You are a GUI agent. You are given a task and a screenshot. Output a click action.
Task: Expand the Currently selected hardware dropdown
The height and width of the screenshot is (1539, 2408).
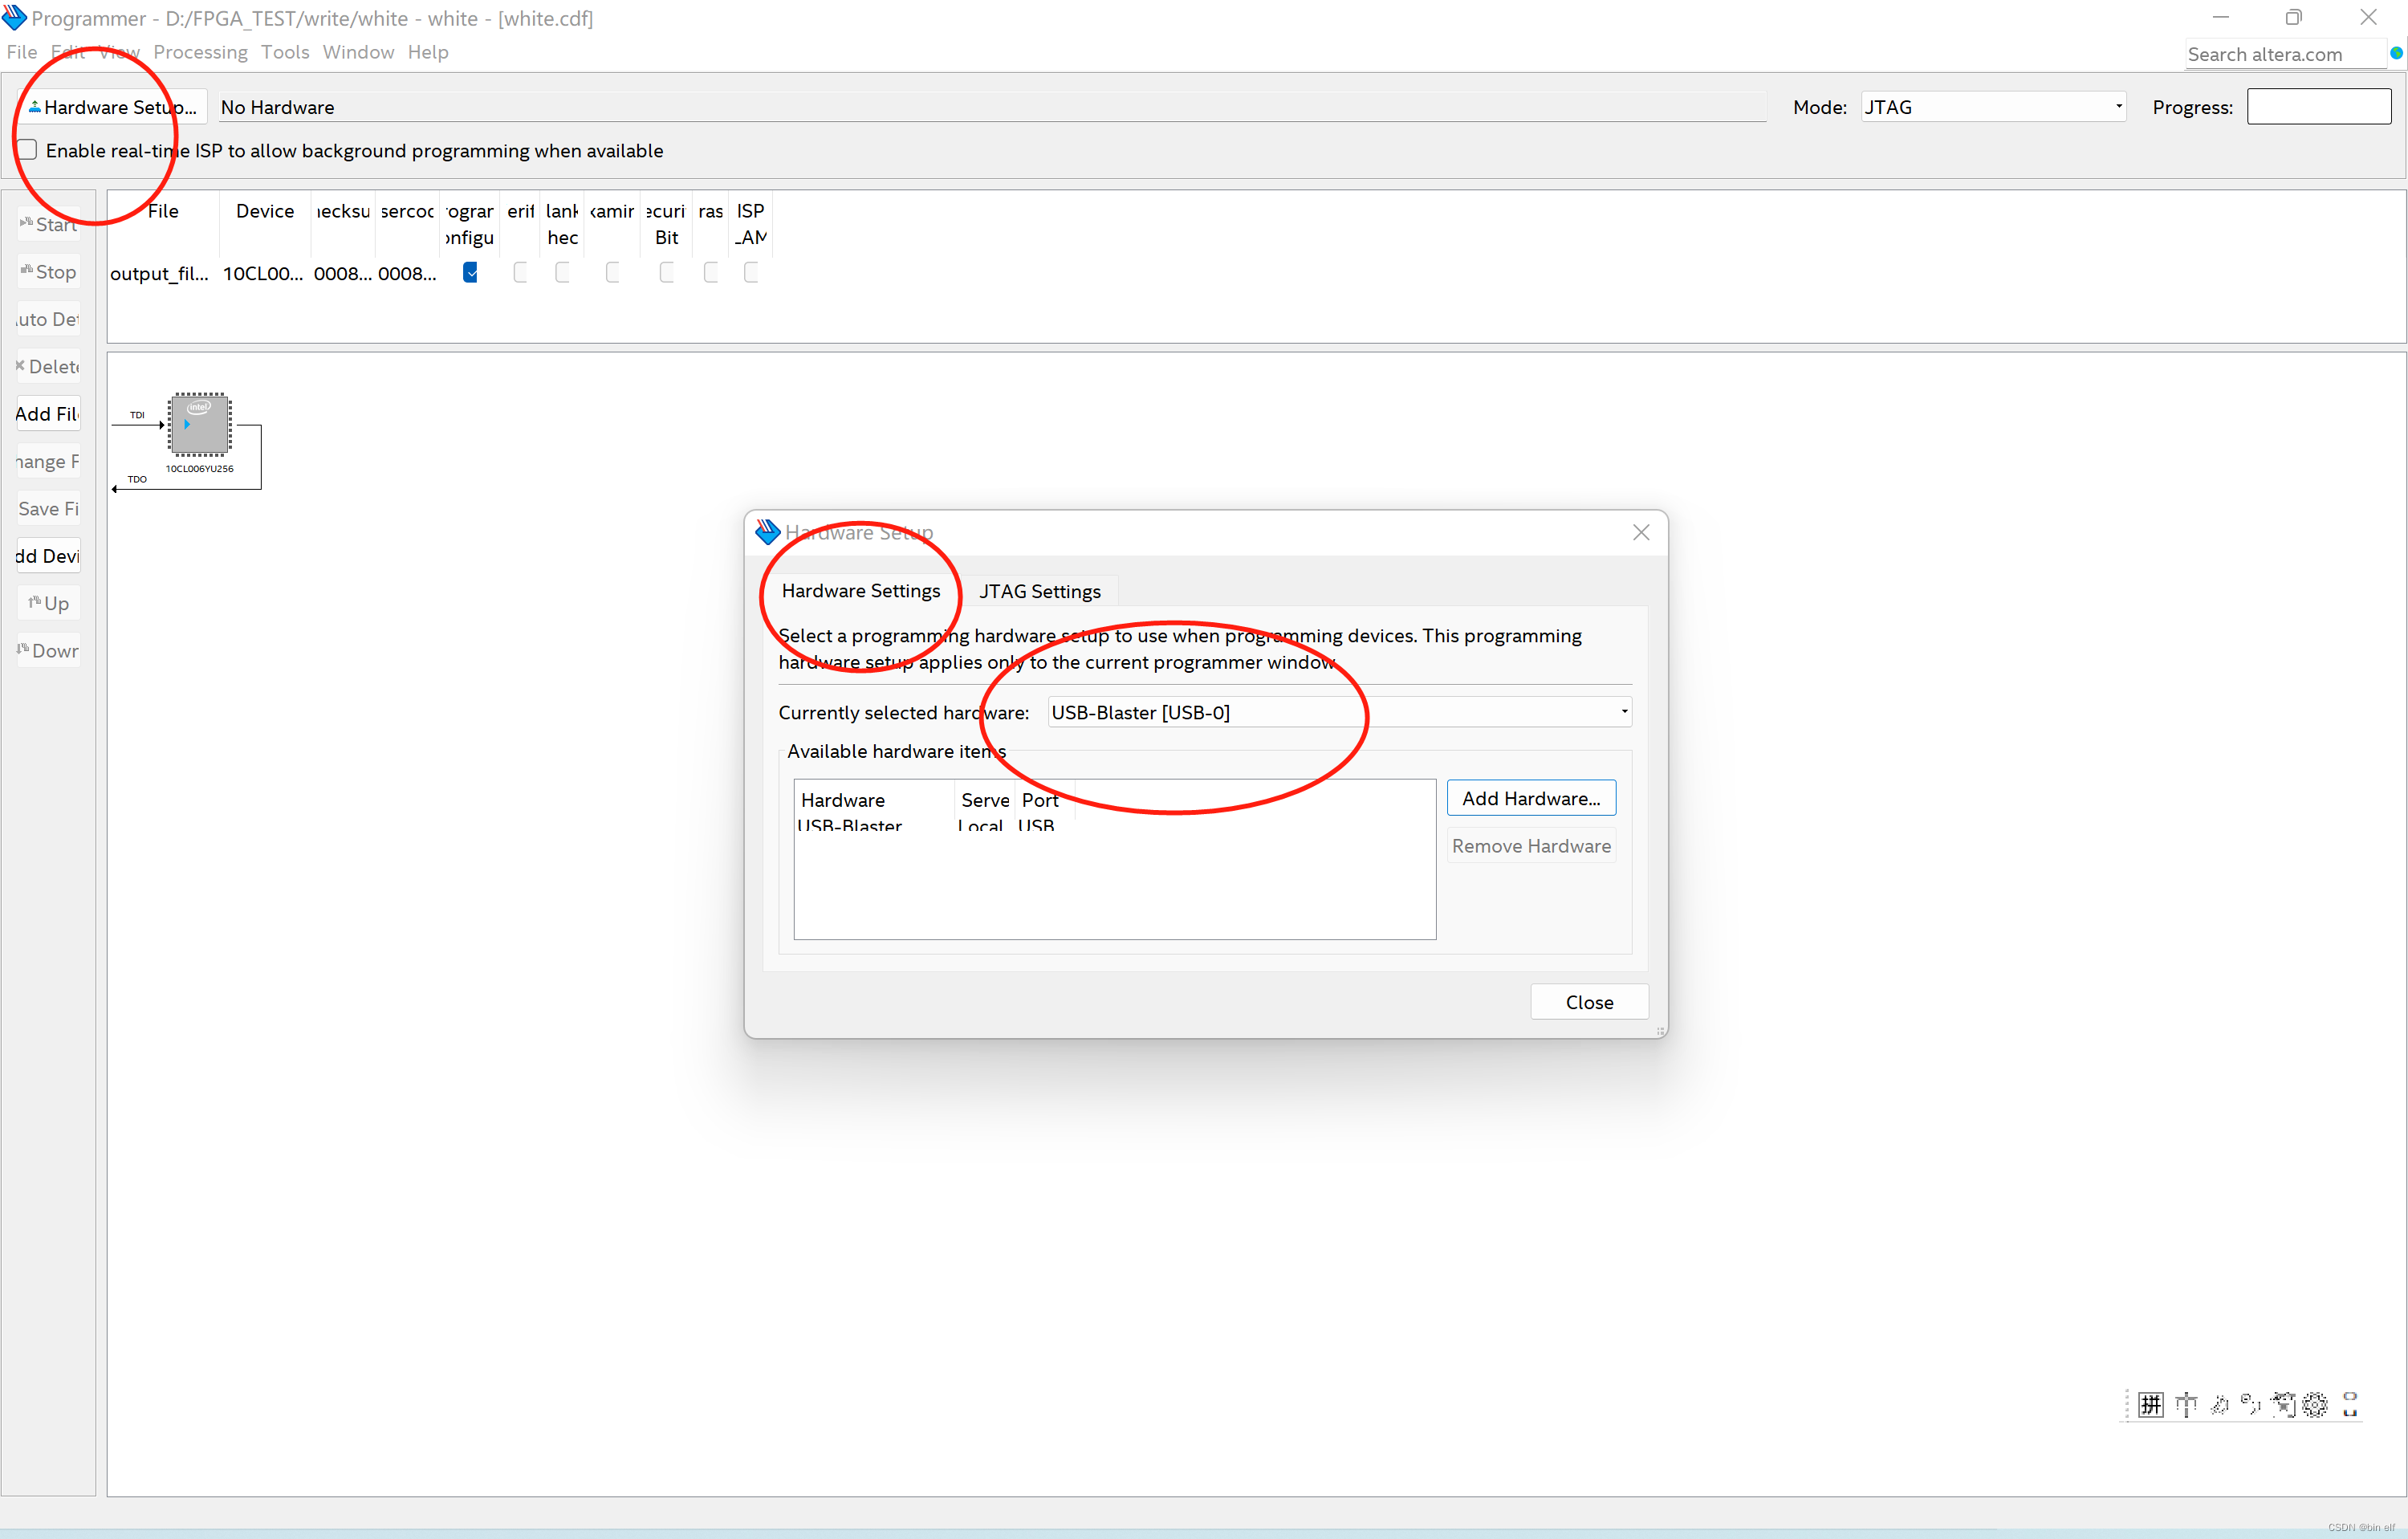tap(1339, 712)
